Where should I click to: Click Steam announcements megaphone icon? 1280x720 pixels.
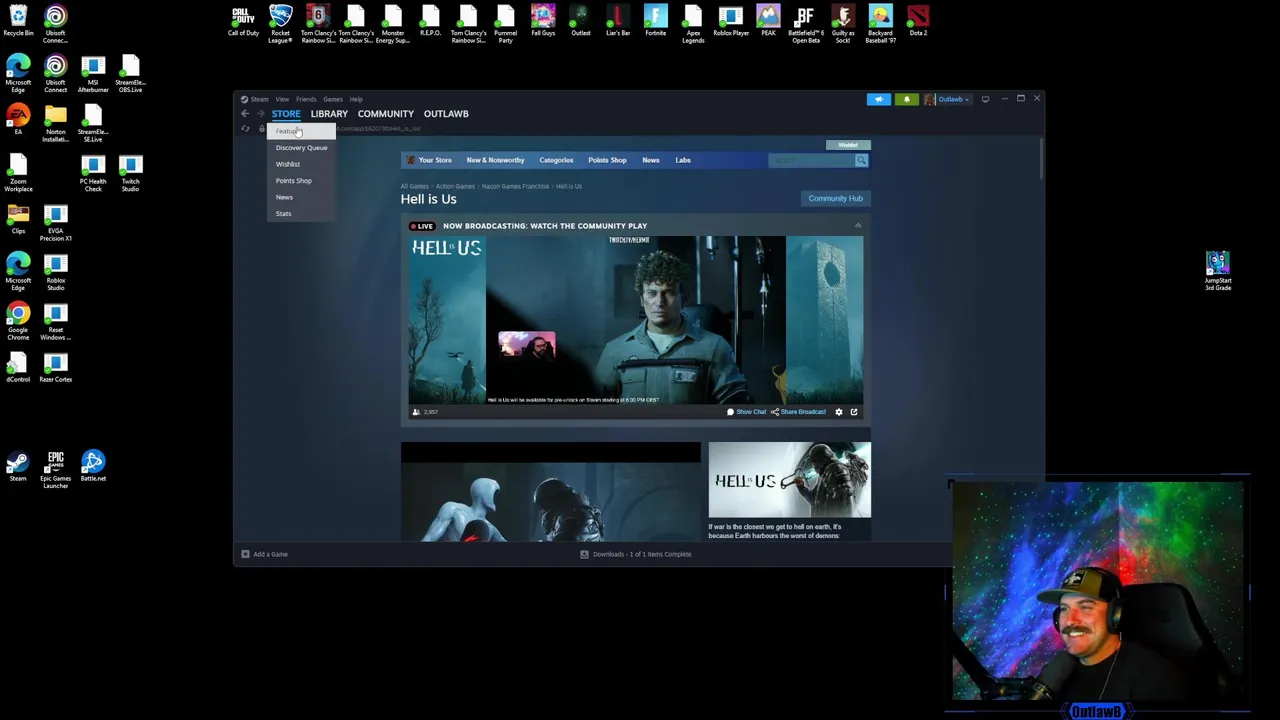coord(878,99)
